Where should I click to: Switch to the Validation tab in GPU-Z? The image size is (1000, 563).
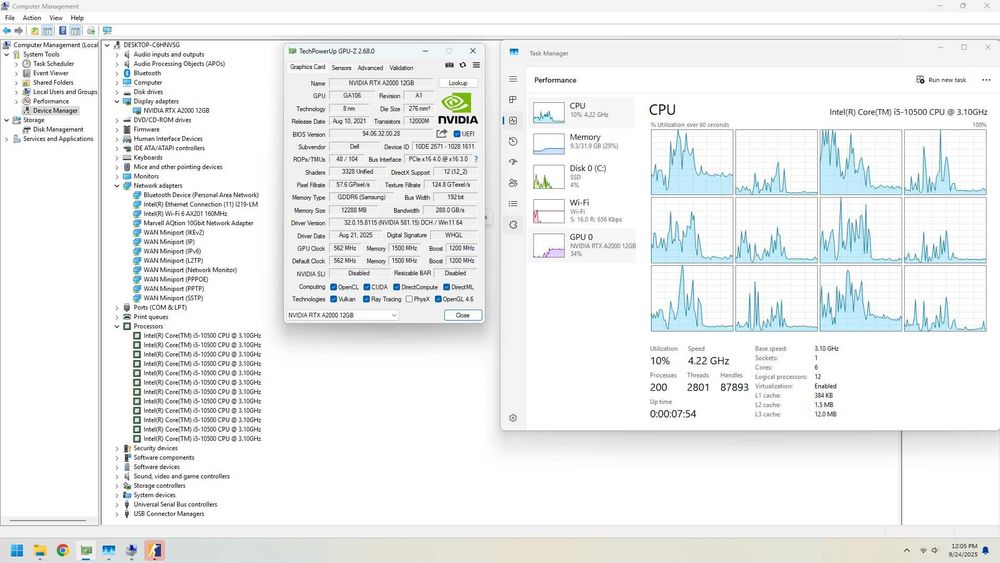(401, 68)
